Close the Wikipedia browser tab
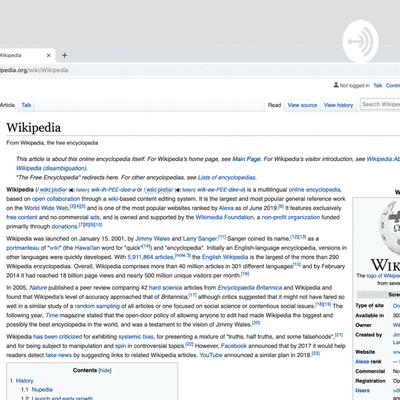Viewport: 400px width, 400px height. [49, 55]
